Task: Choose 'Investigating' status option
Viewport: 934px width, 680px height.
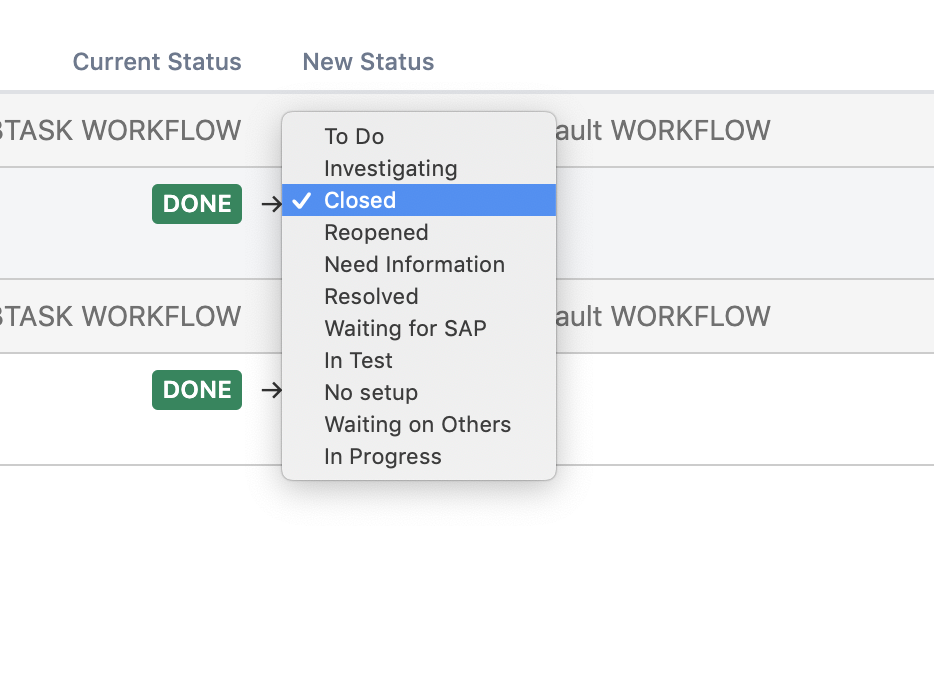Action: [419, 169]
